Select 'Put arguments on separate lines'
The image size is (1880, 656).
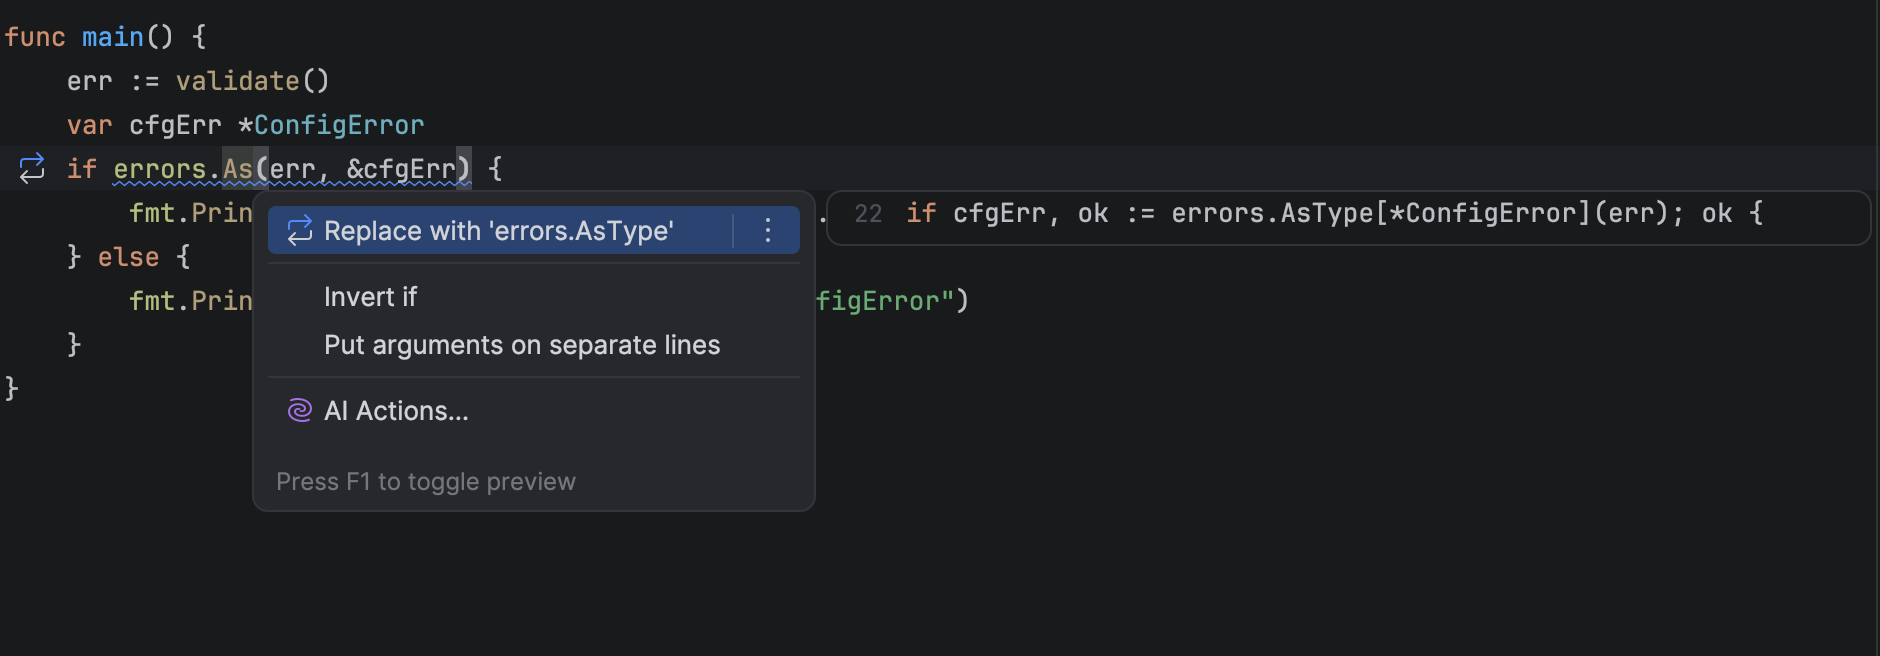(521, 345)
